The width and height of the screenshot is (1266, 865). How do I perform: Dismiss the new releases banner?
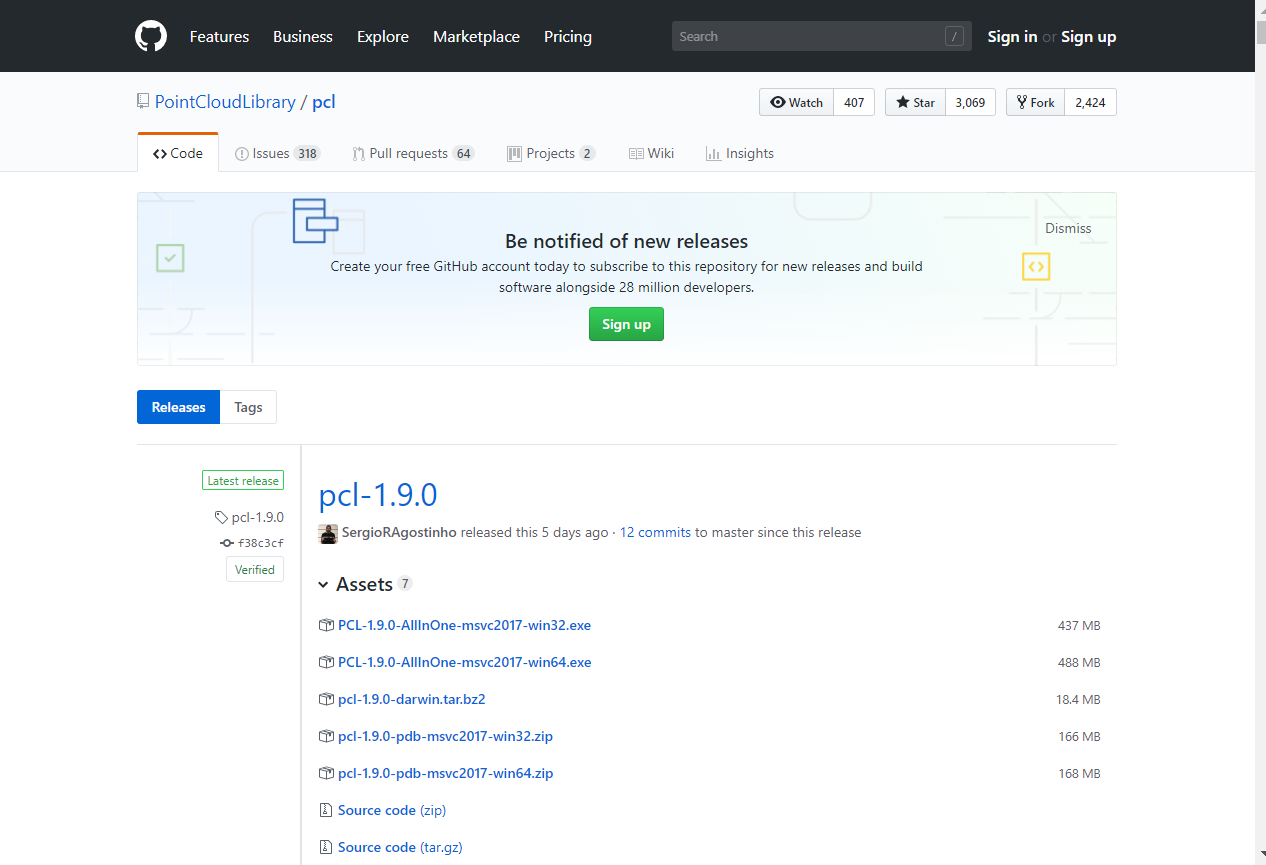[x=1068, y=228]
